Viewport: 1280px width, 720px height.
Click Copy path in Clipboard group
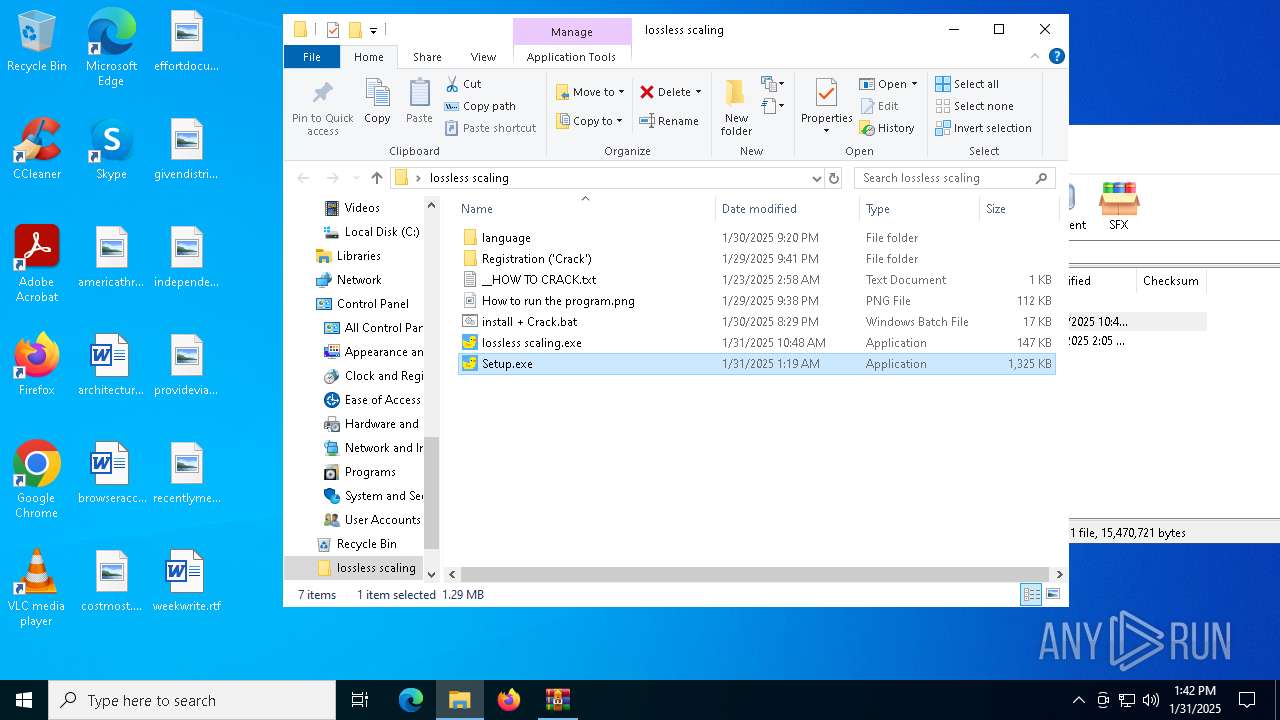point(480,106)
